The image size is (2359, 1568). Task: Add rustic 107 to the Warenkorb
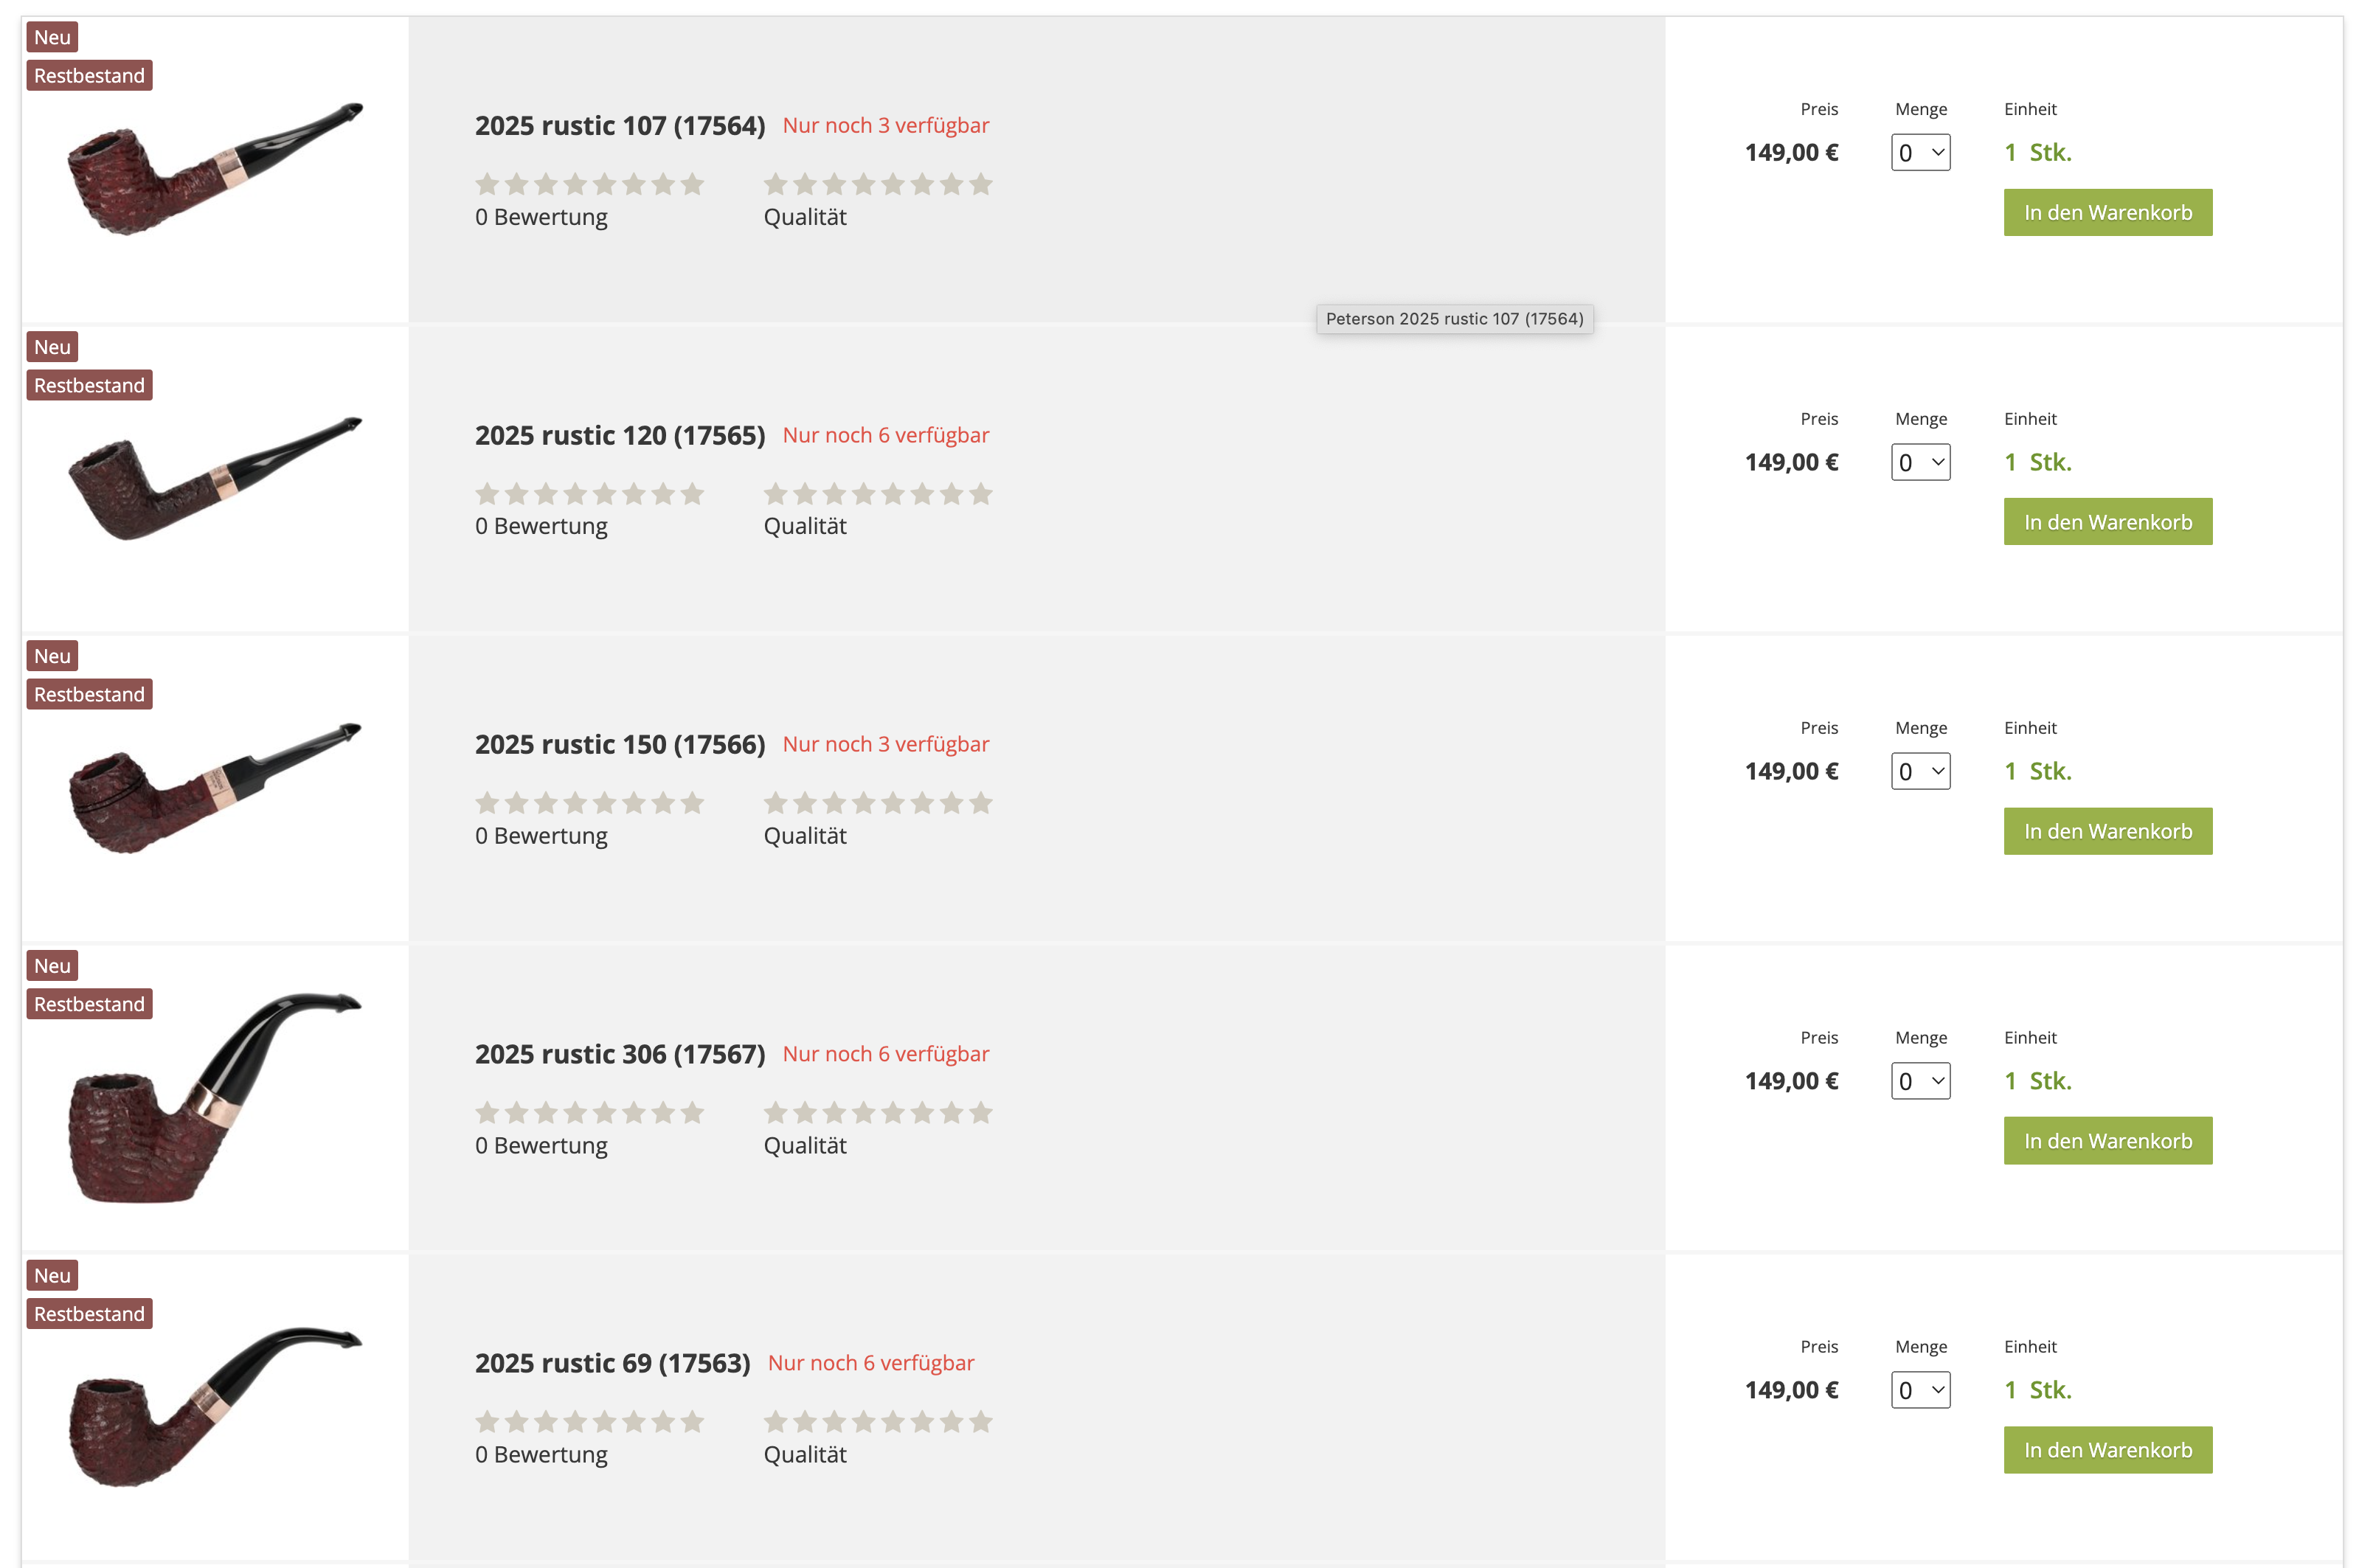(2106, 213)
